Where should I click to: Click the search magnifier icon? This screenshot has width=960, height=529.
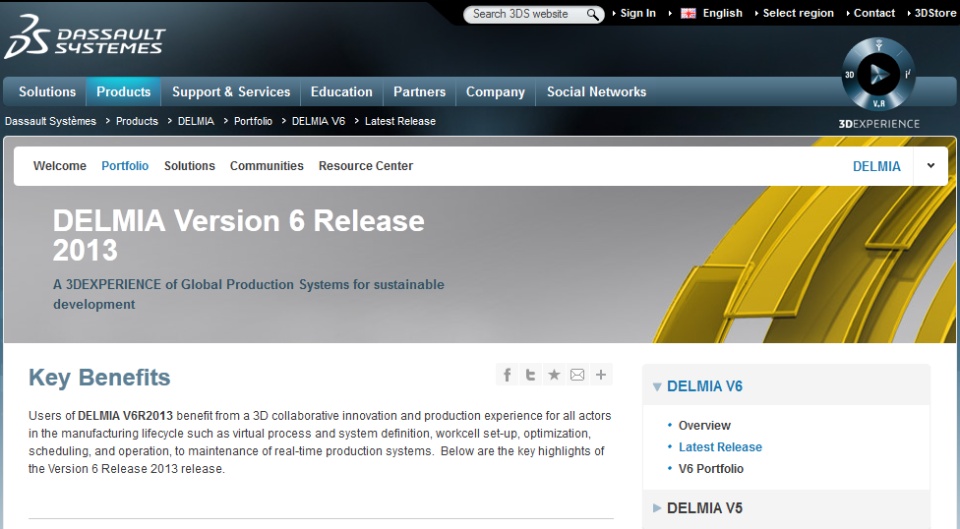tap(592, 14)
